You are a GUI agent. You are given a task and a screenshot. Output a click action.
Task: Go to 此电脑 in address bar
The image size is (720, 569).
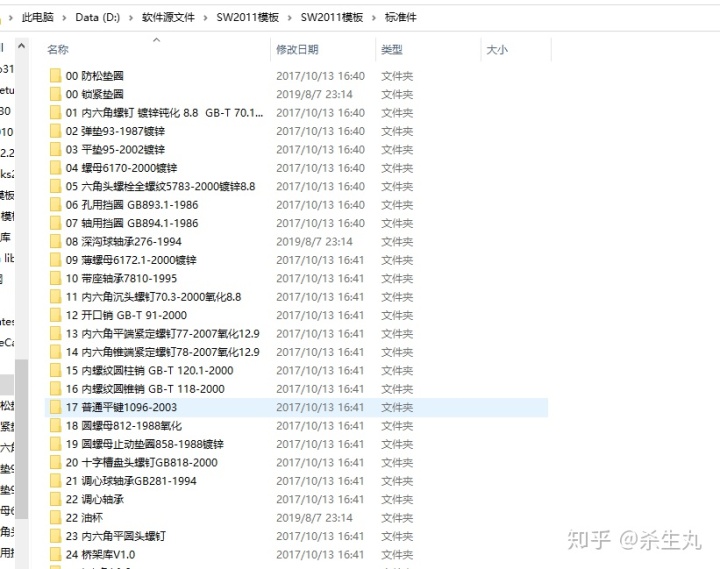point(38,17)
